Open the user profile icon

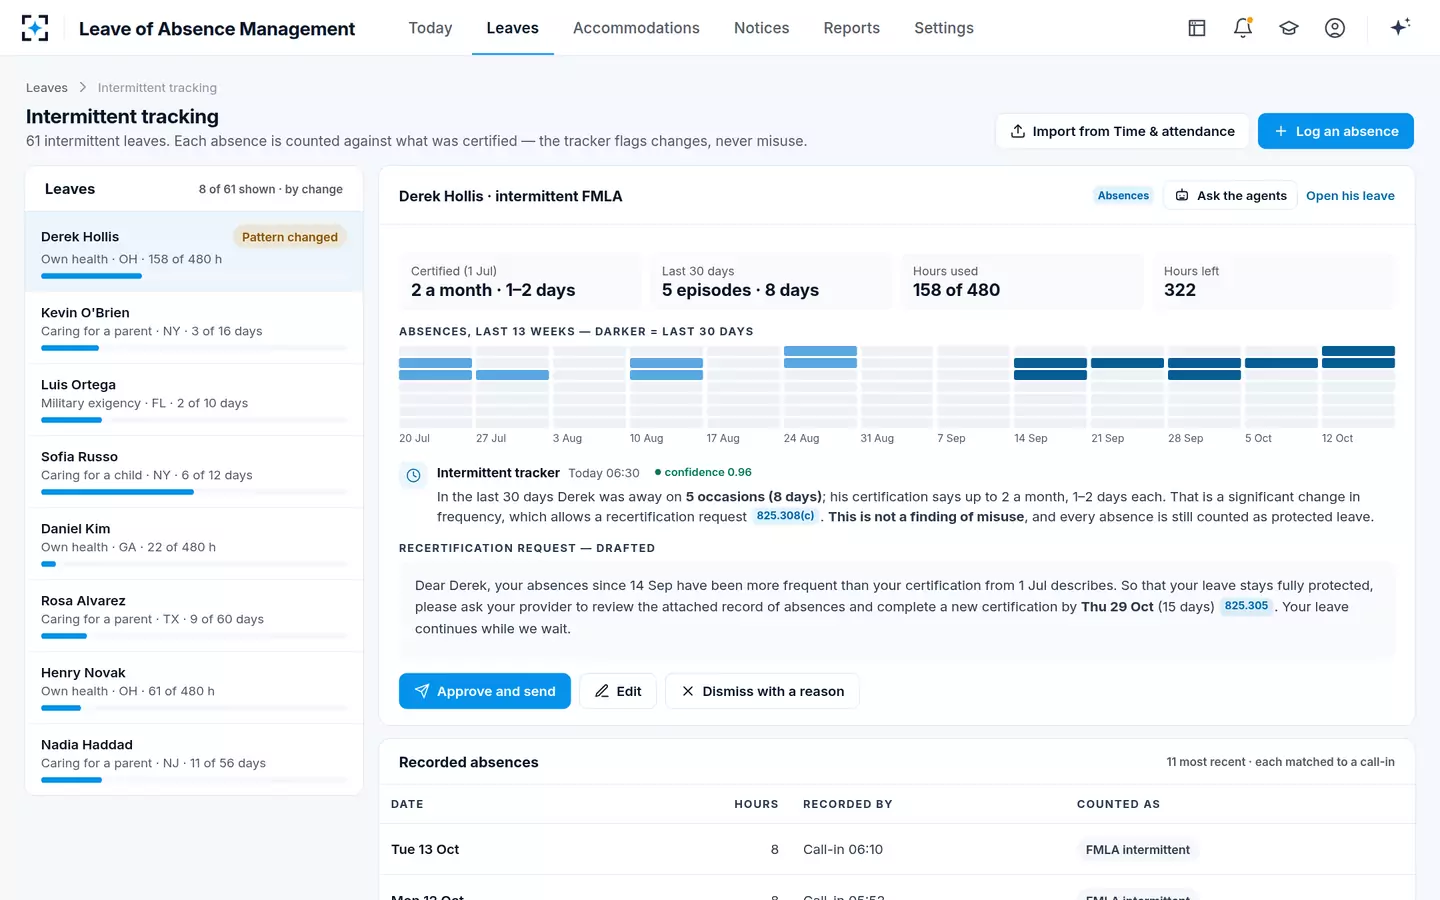pyautogui.click(x=1335, y=28)
